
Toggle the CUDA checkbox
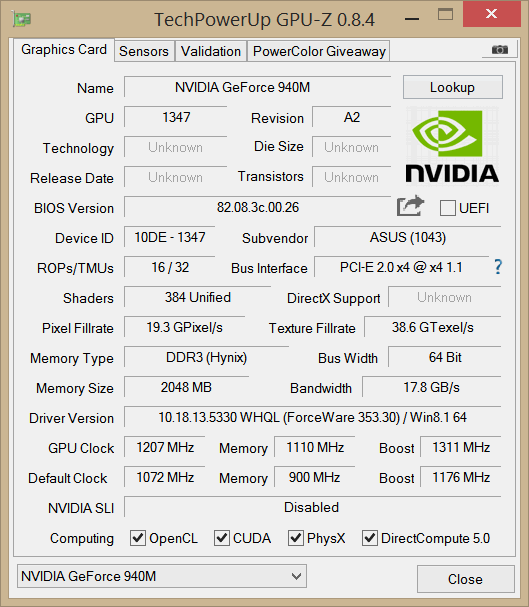[221, 538]
